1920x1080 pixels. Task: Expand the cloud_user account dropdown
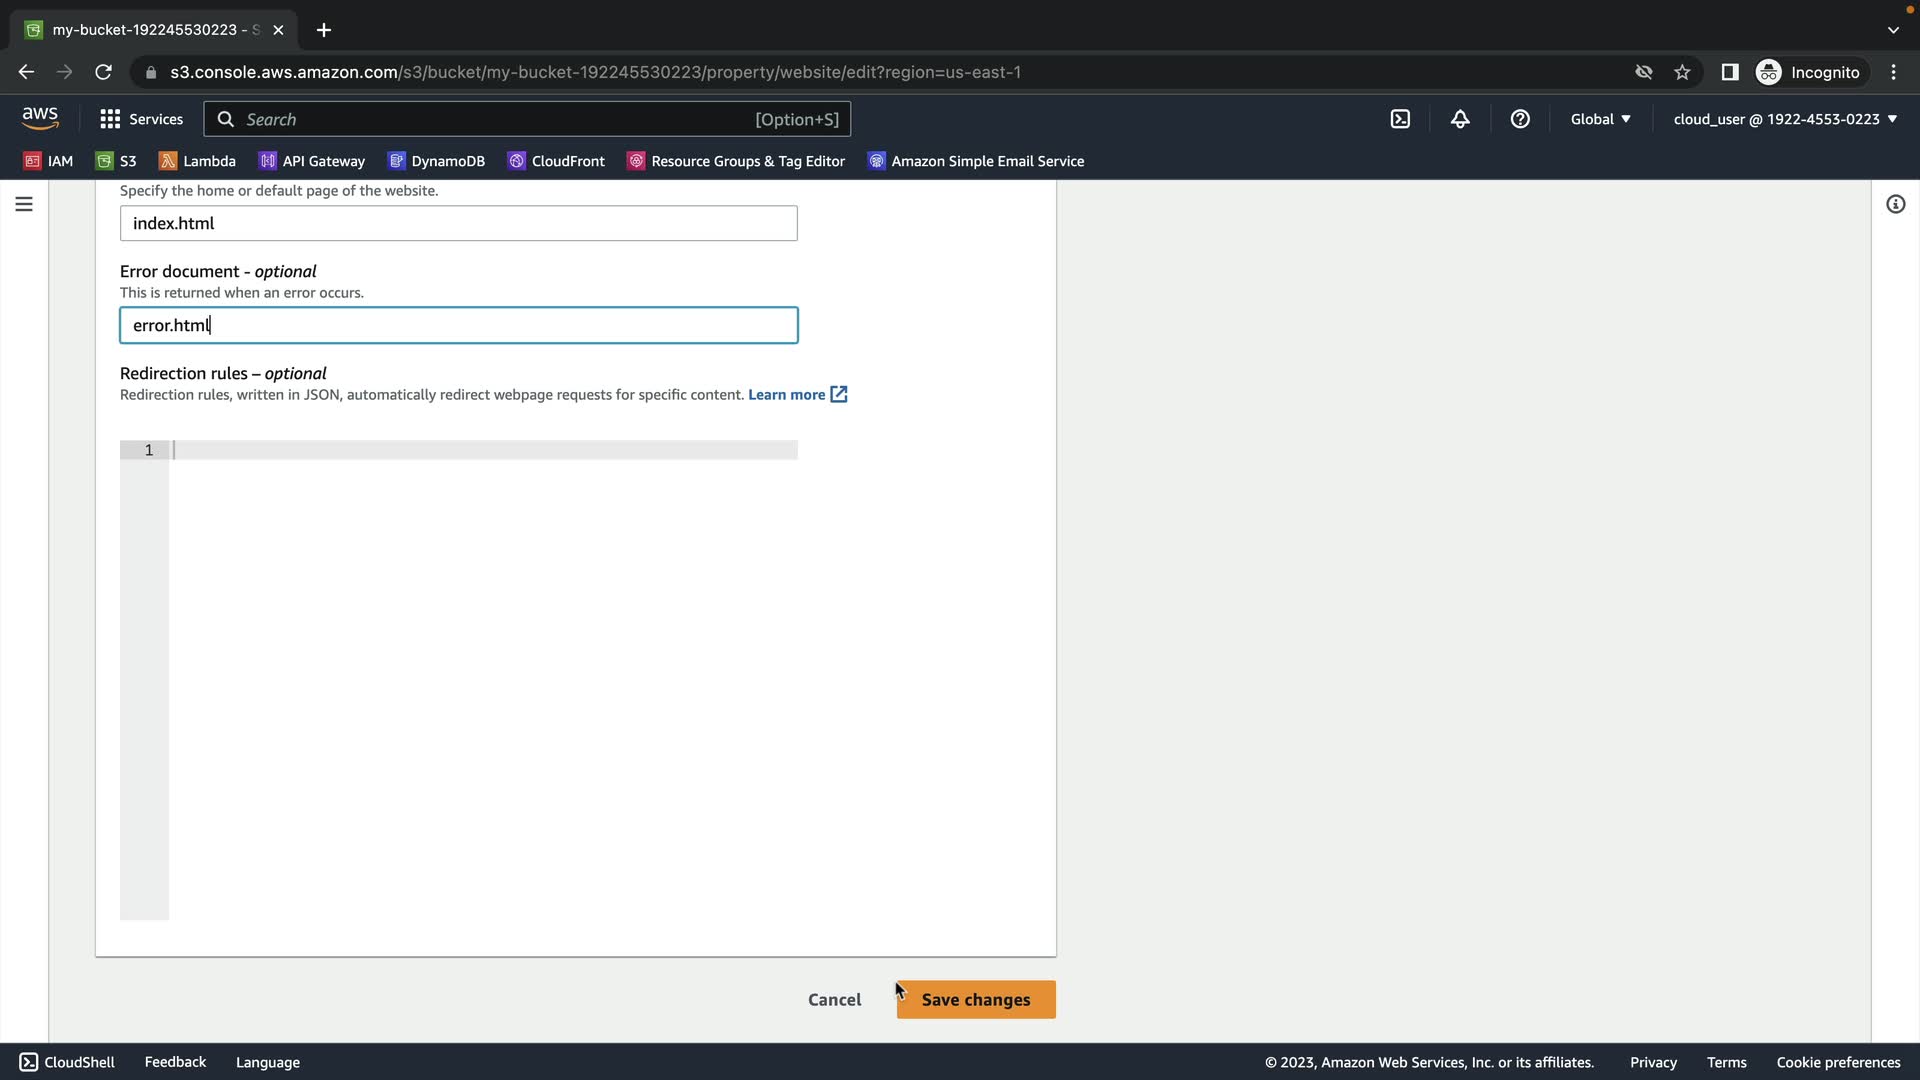tap(1785, 119)
